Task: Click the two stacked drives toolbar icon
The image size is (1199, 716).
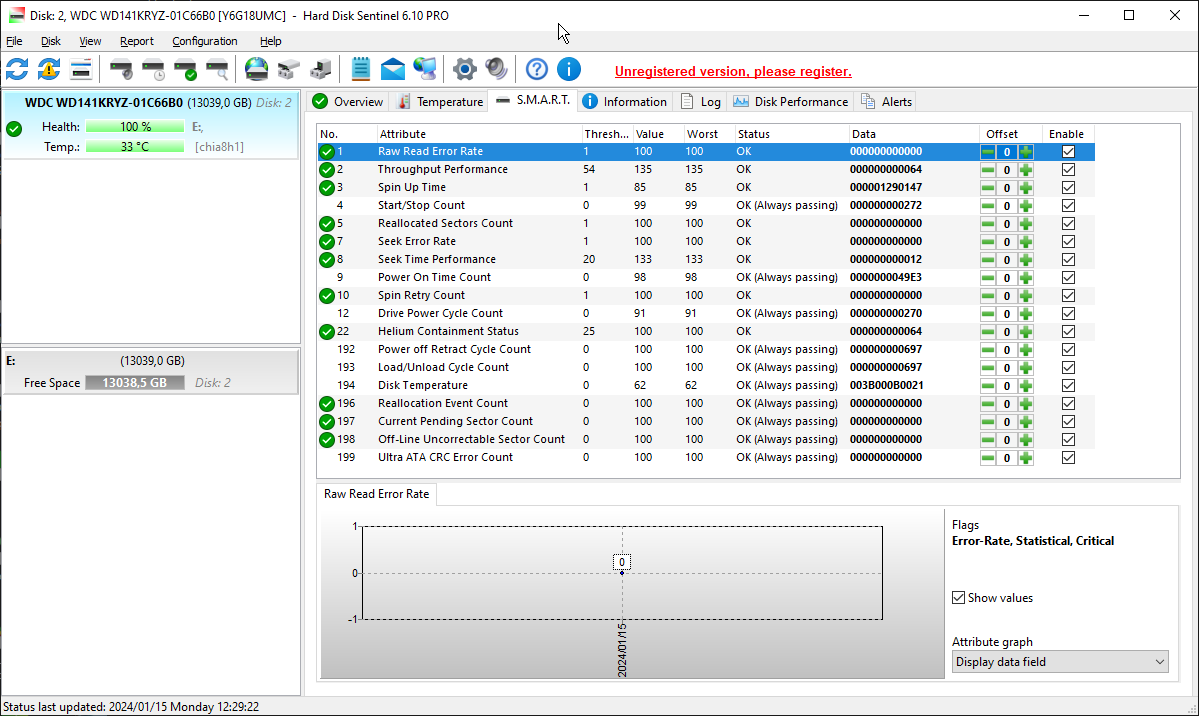Action: click(x=289, y=70)
